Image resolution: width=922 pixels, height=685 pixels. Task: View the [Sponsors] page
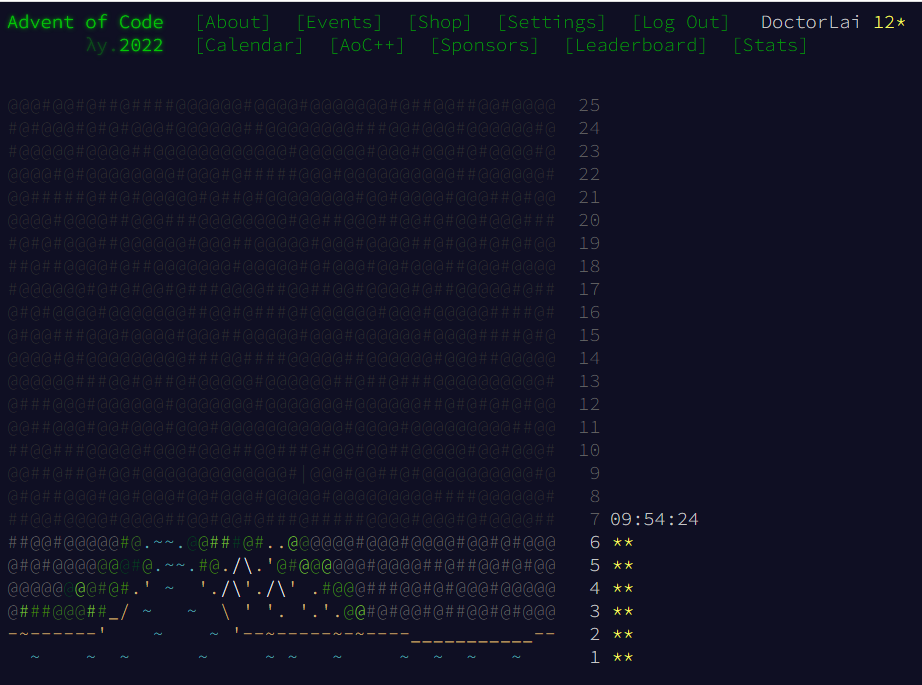coord(485,45)
